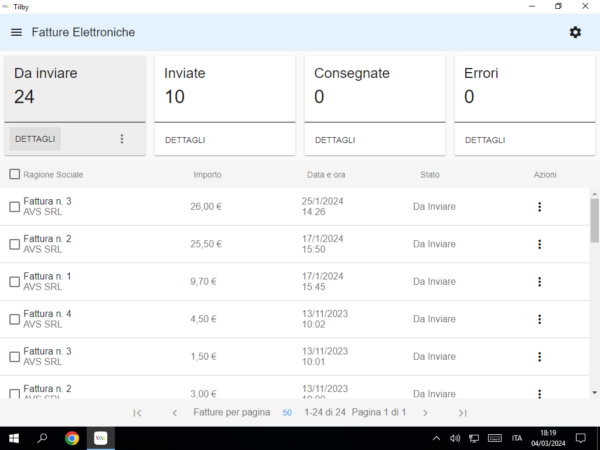Open the settings gear icon
This screenshot has width=600, height=450.
click(x=575, y=32)
